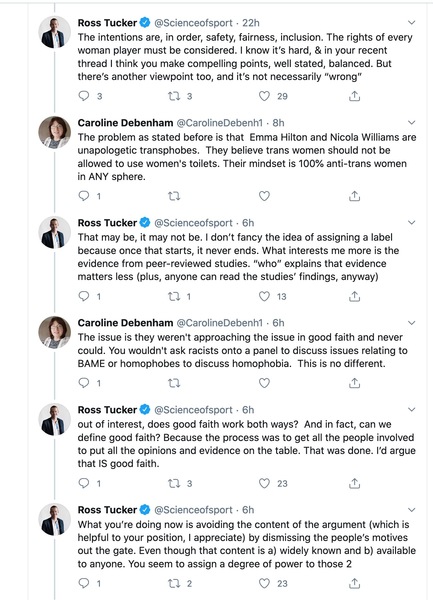This screenshot has height=600, width=433.
Task: Click Ross Tucker's avatar on the first tweet
Action: tap(54, 33)
